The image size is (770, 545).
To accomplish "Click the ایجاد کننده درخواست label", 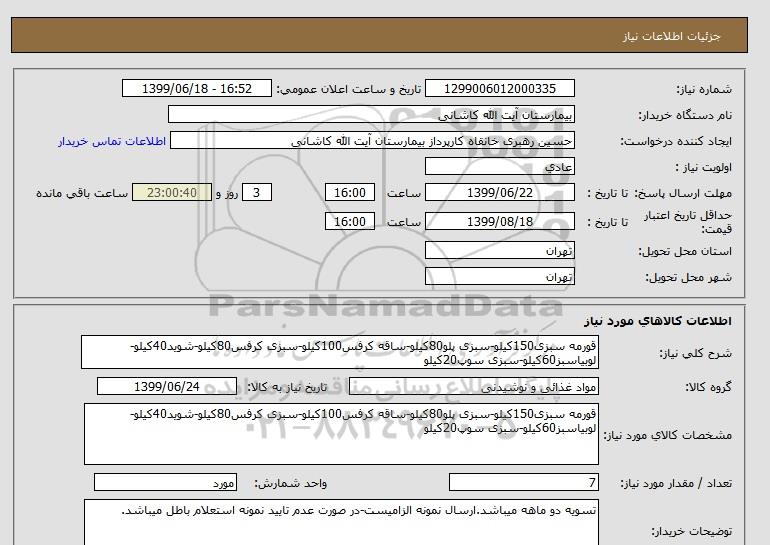I will 676,141.
